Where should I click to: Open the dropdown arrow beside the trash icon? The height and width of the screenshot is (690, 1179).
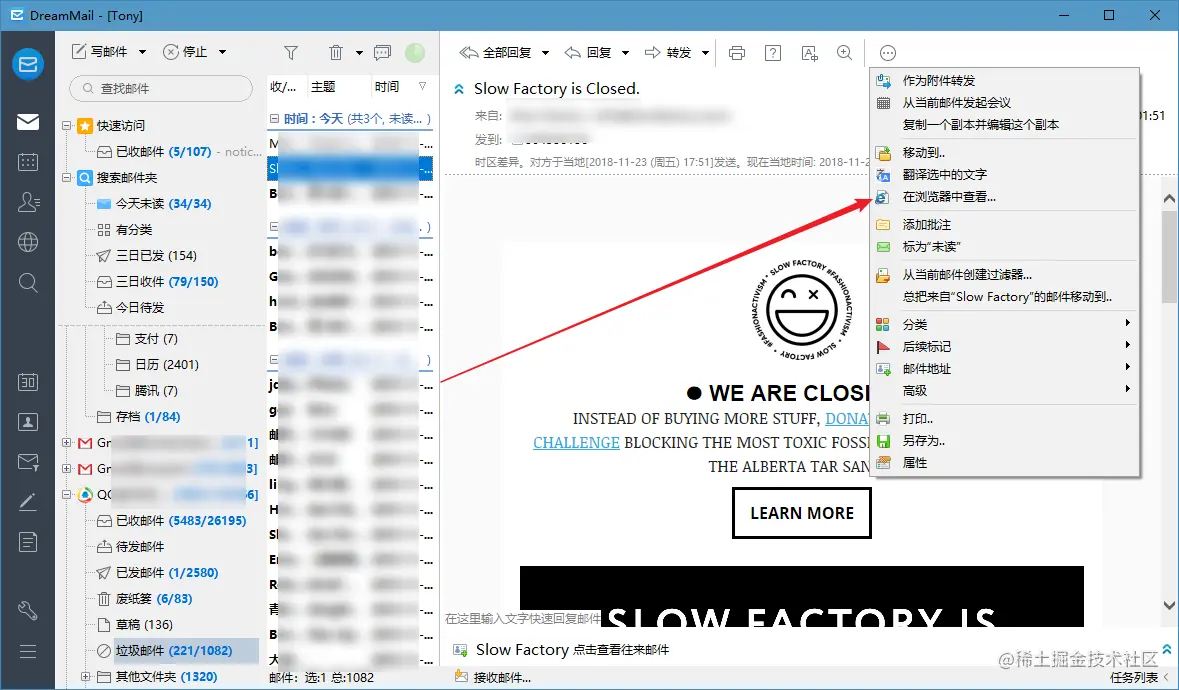click(359, 53)
